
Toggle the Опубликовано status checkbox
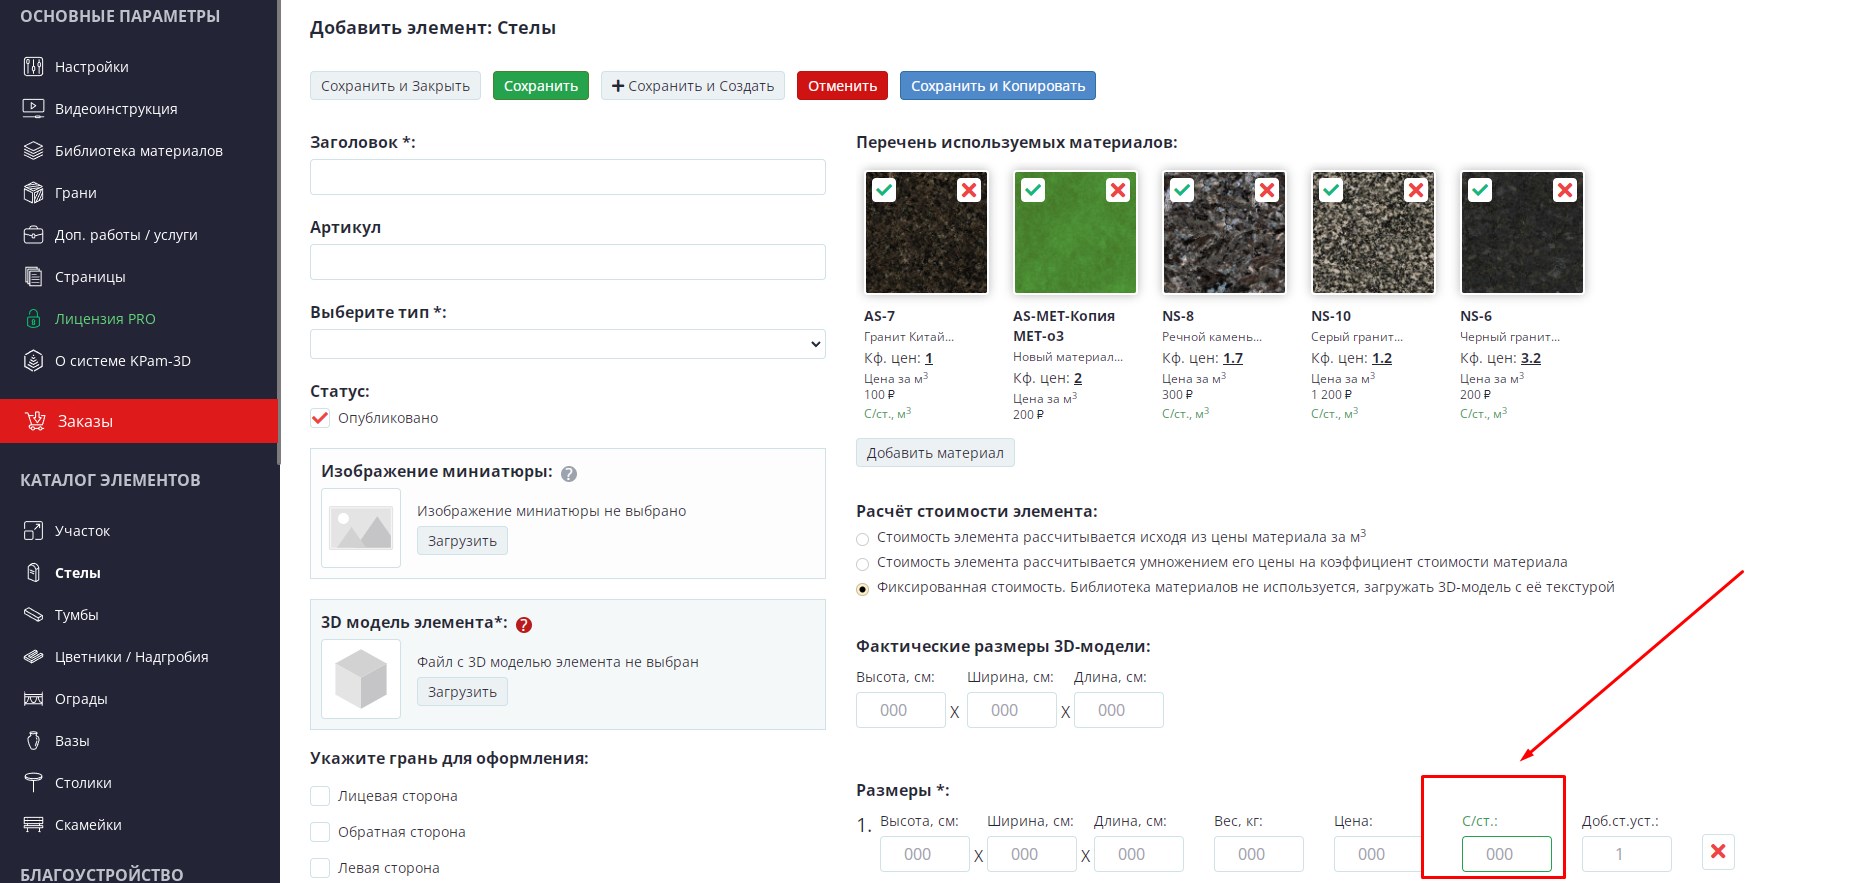tap(320, 418)
